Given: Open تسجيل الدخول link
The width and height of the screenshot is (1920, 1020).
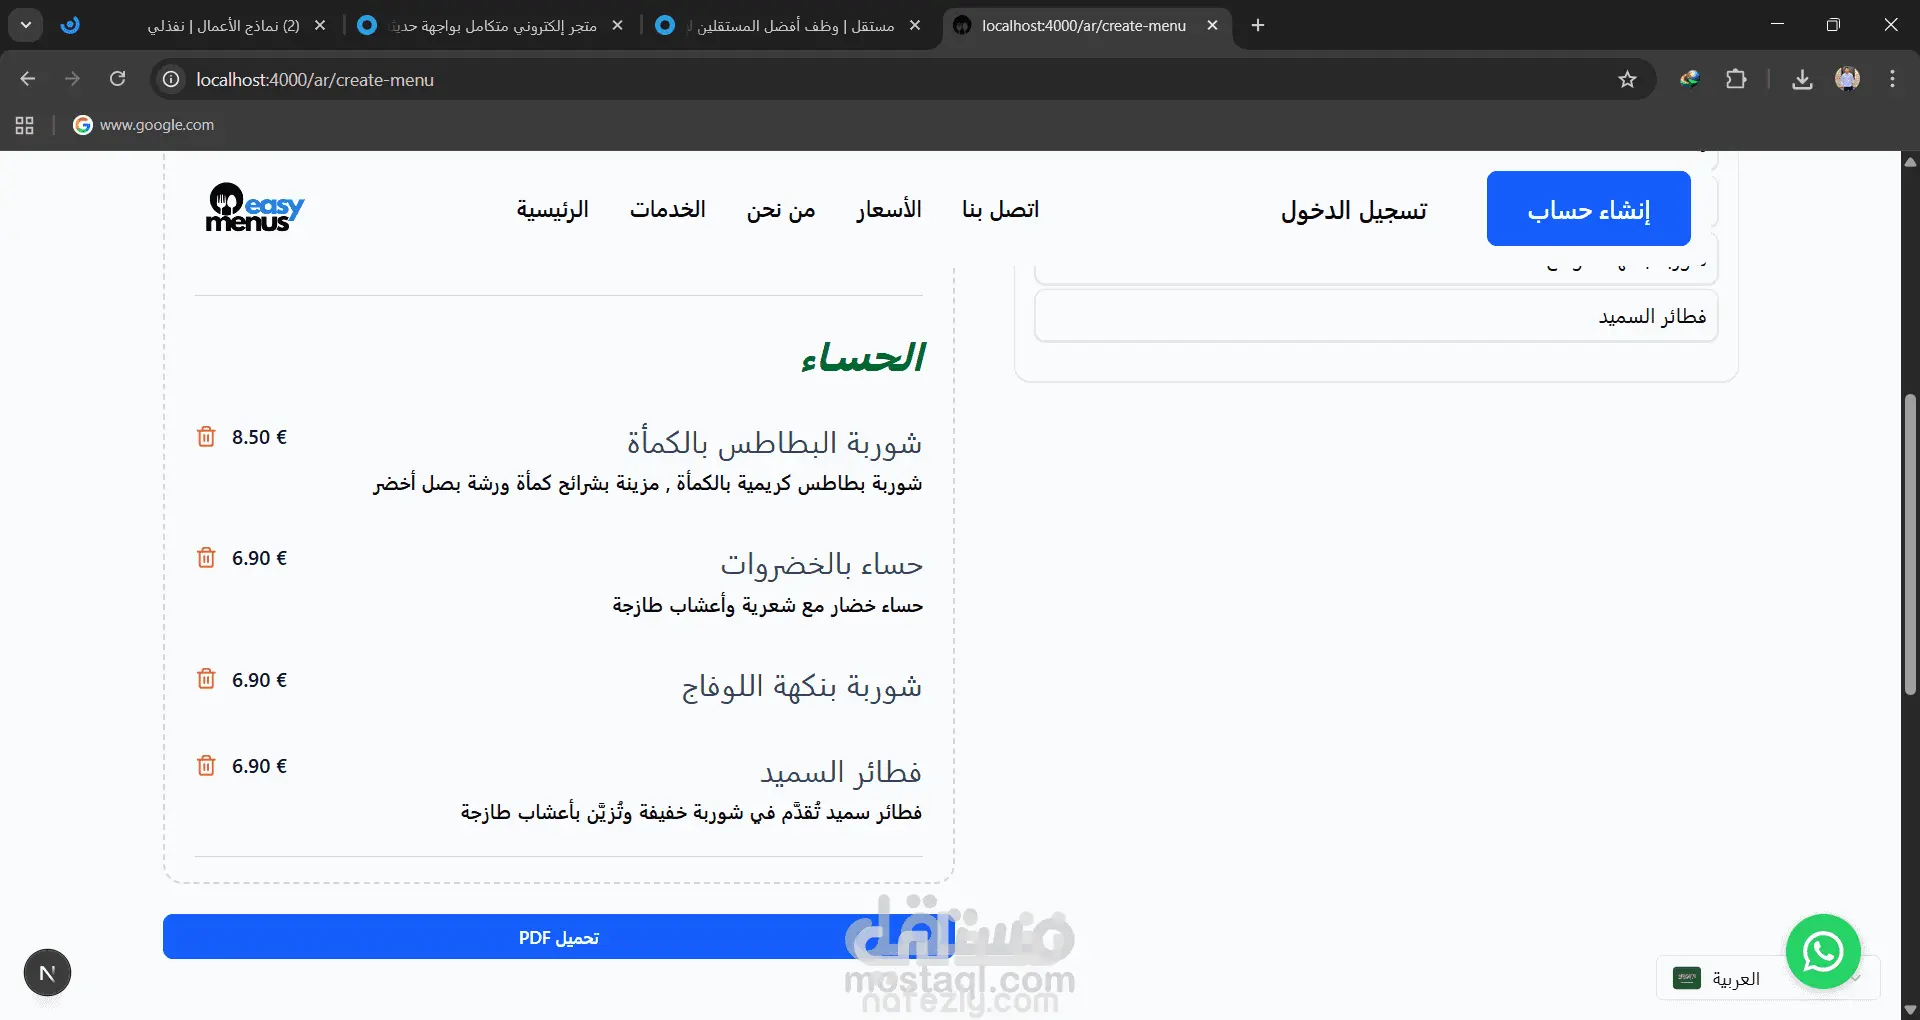Looking at the screenshot, I should 1354,210.
